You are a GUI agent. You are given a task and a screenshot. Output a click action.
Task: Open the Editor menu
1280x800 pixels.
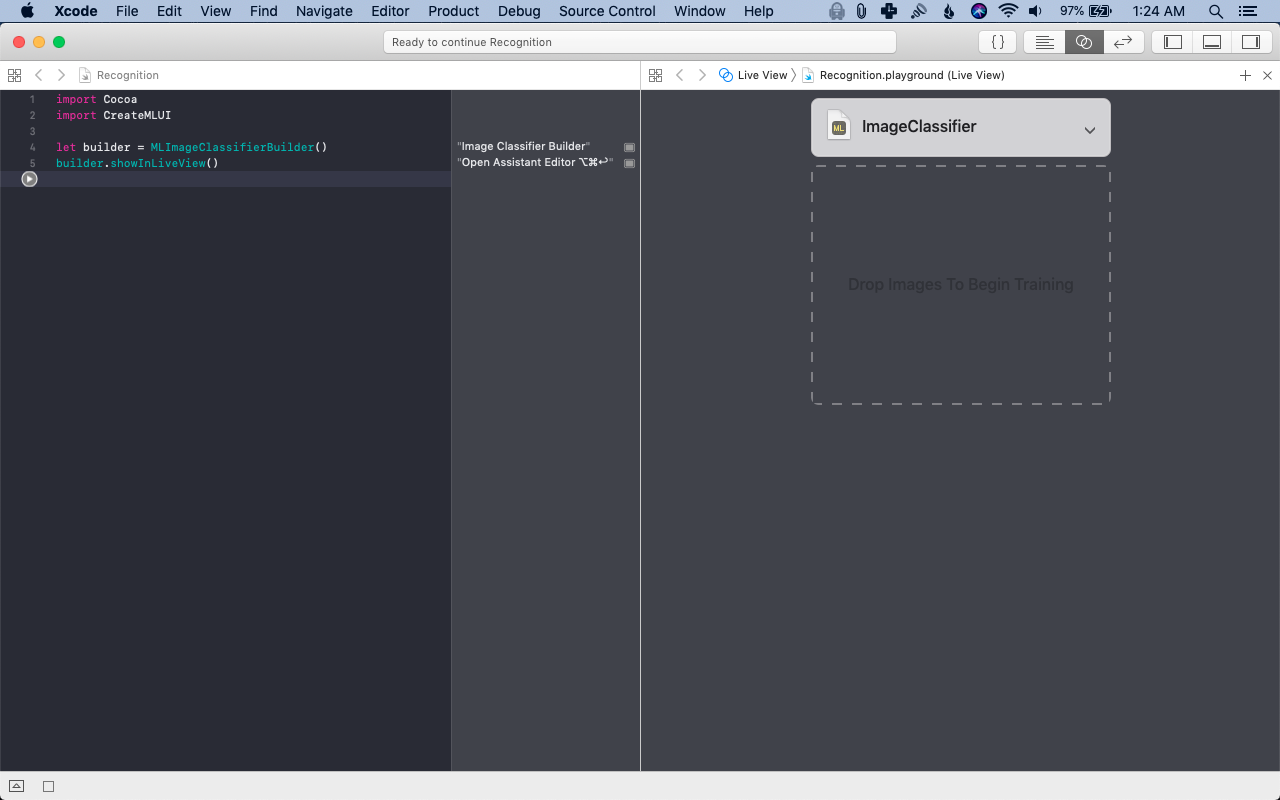pos(390,11)
